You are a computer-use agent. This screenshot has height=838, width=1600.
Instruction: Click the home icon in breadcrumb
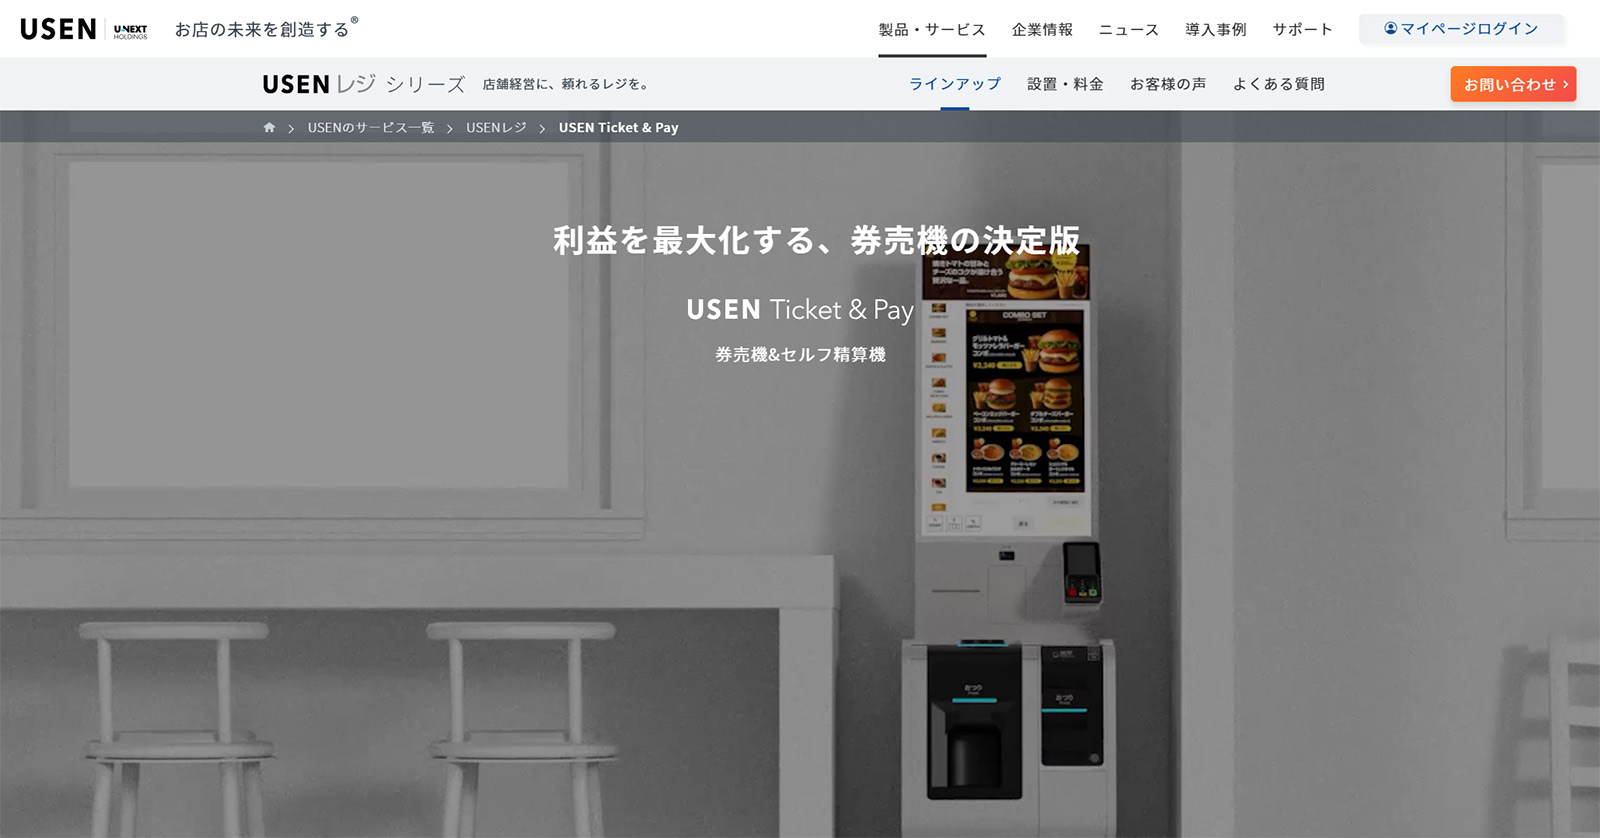269,128
